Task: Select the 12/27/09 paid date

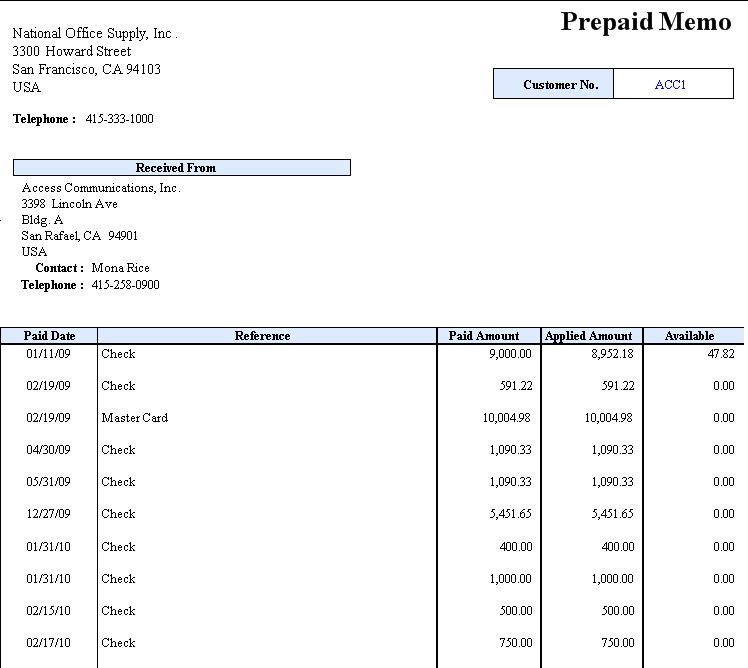Action: 48,514
